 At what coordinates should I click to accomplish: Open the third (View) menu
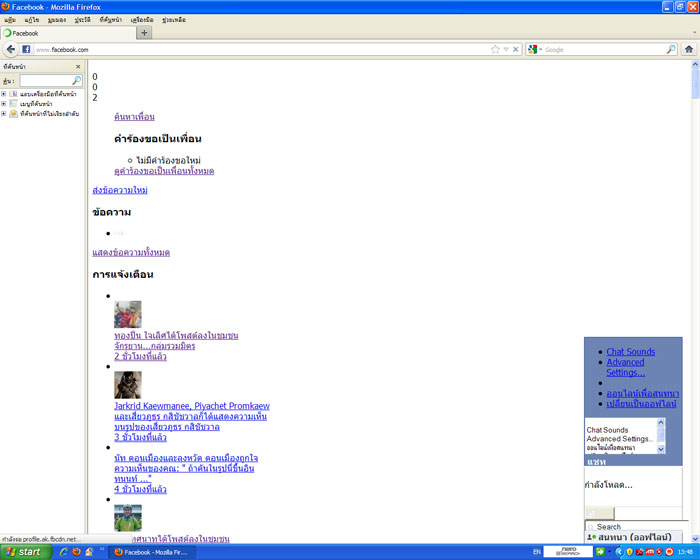(57, 20)
